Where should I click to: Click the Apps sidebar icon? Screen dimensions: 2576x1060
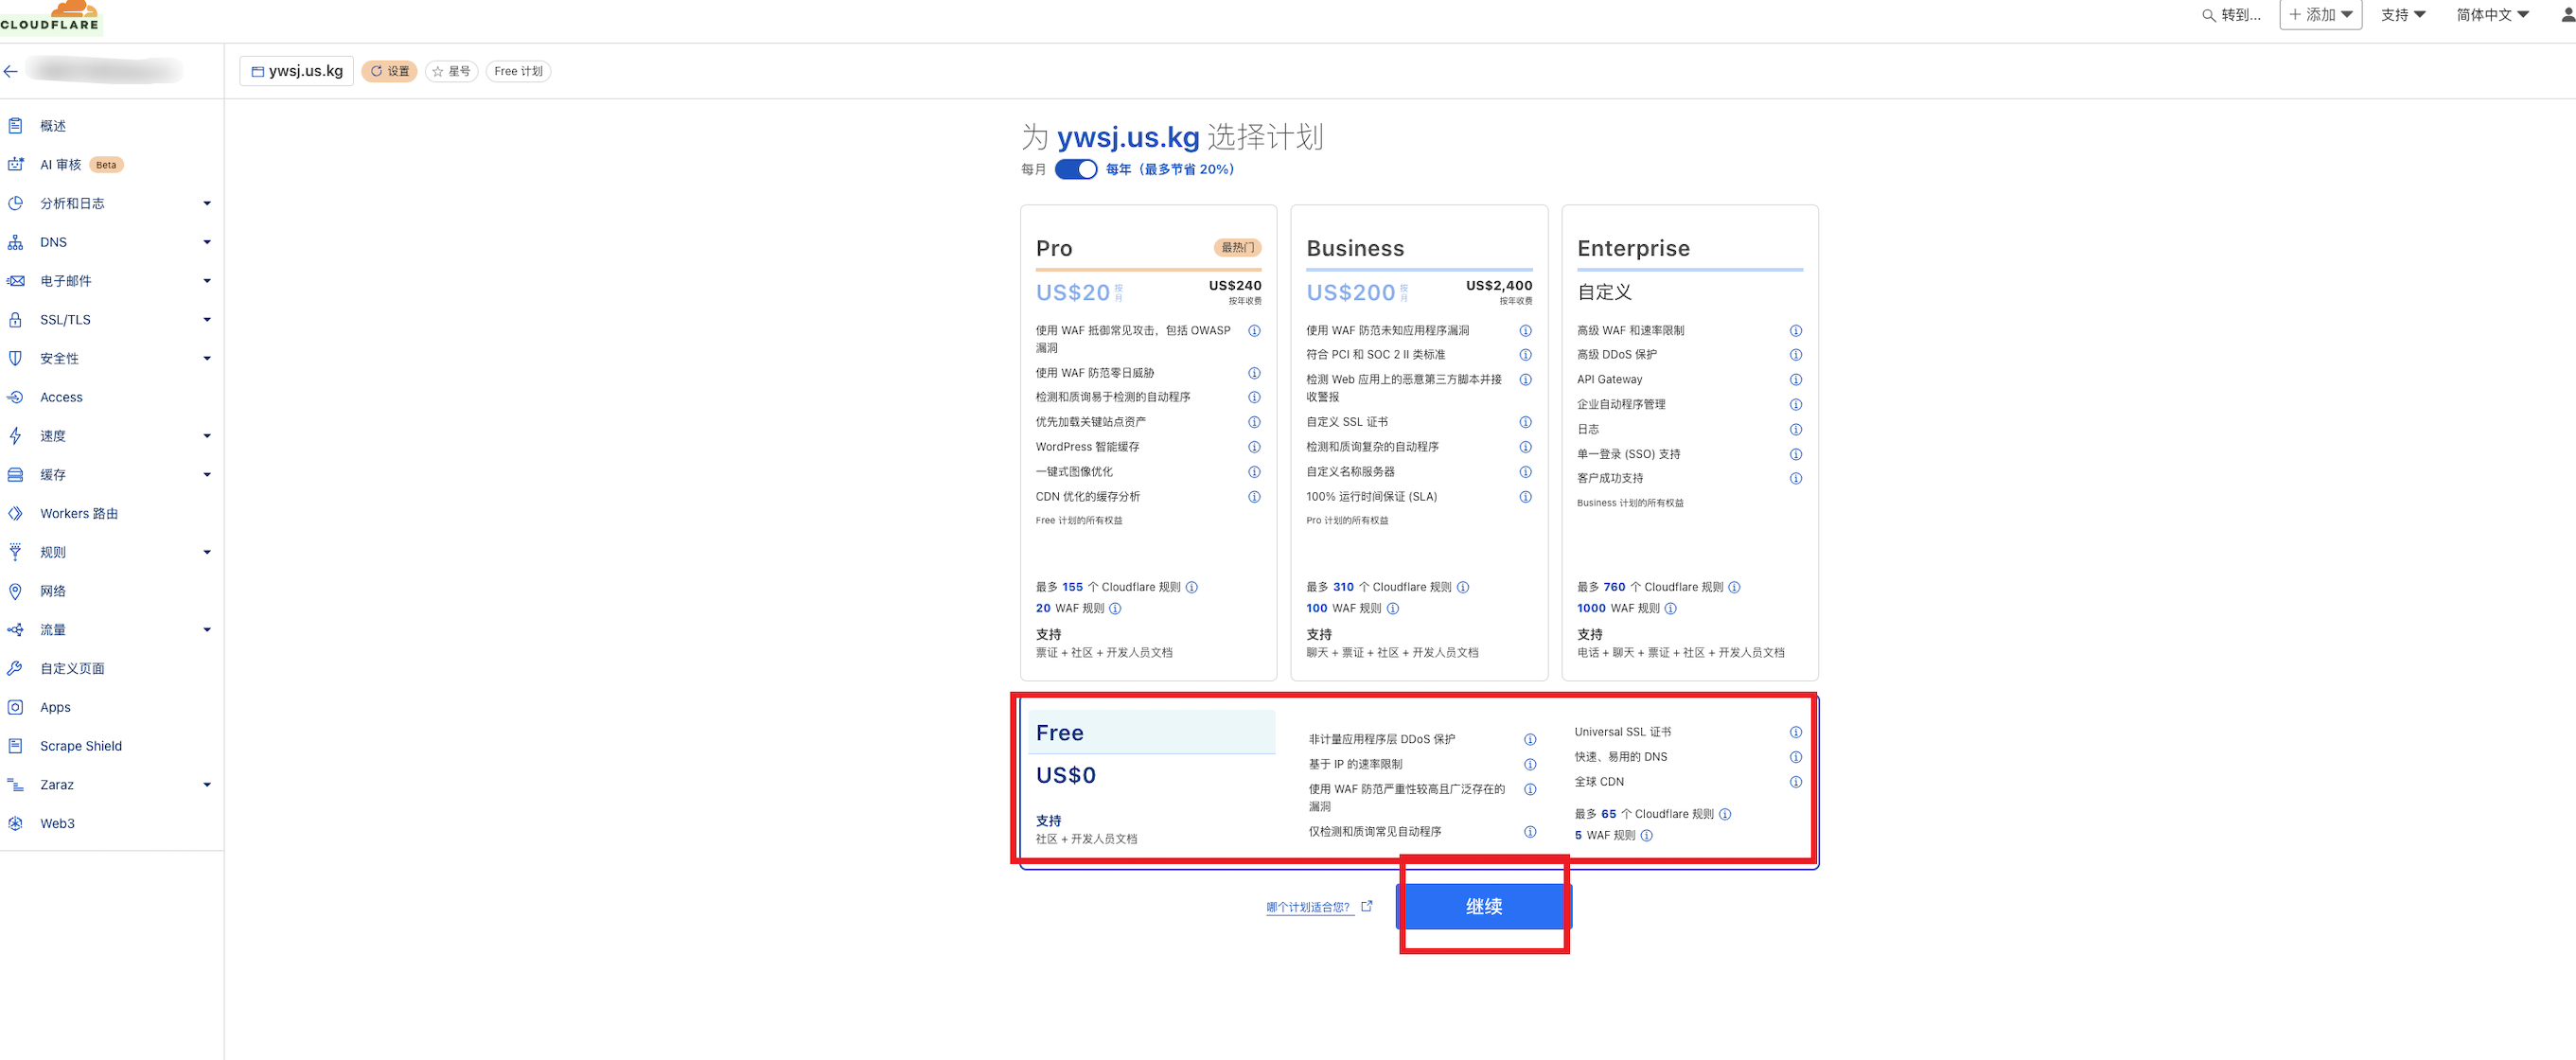(15, 707)
